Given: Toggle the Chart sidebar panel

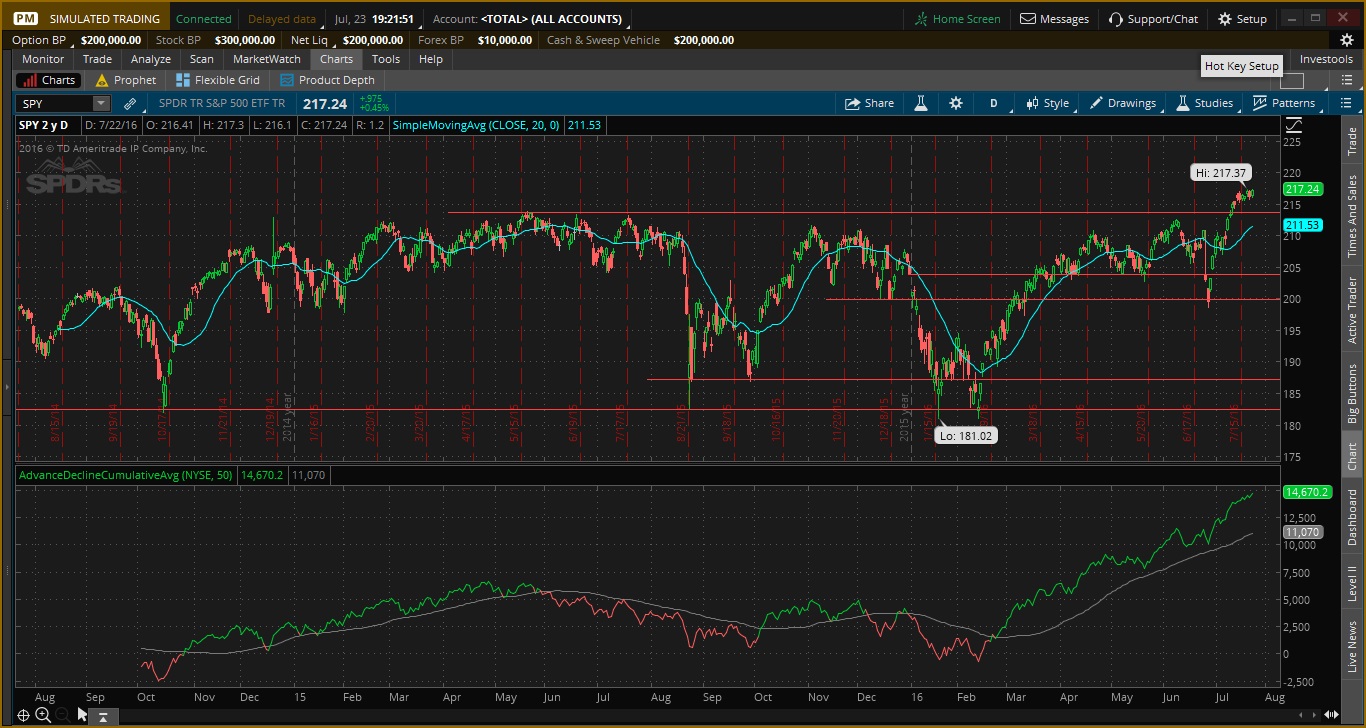Looking at the screenshot, I should 1352,454.
